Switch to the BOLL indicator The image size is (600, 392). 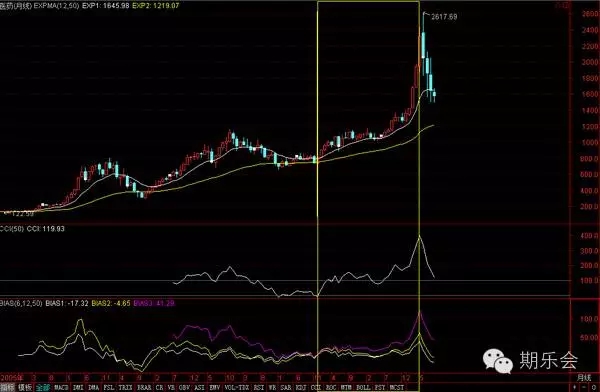click(x=363, y=387)
